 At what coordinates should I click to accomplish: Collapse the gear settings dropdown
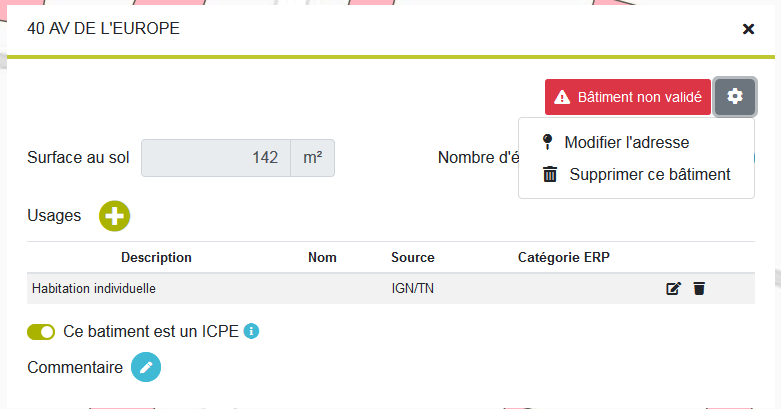click(x=735, y=97)
